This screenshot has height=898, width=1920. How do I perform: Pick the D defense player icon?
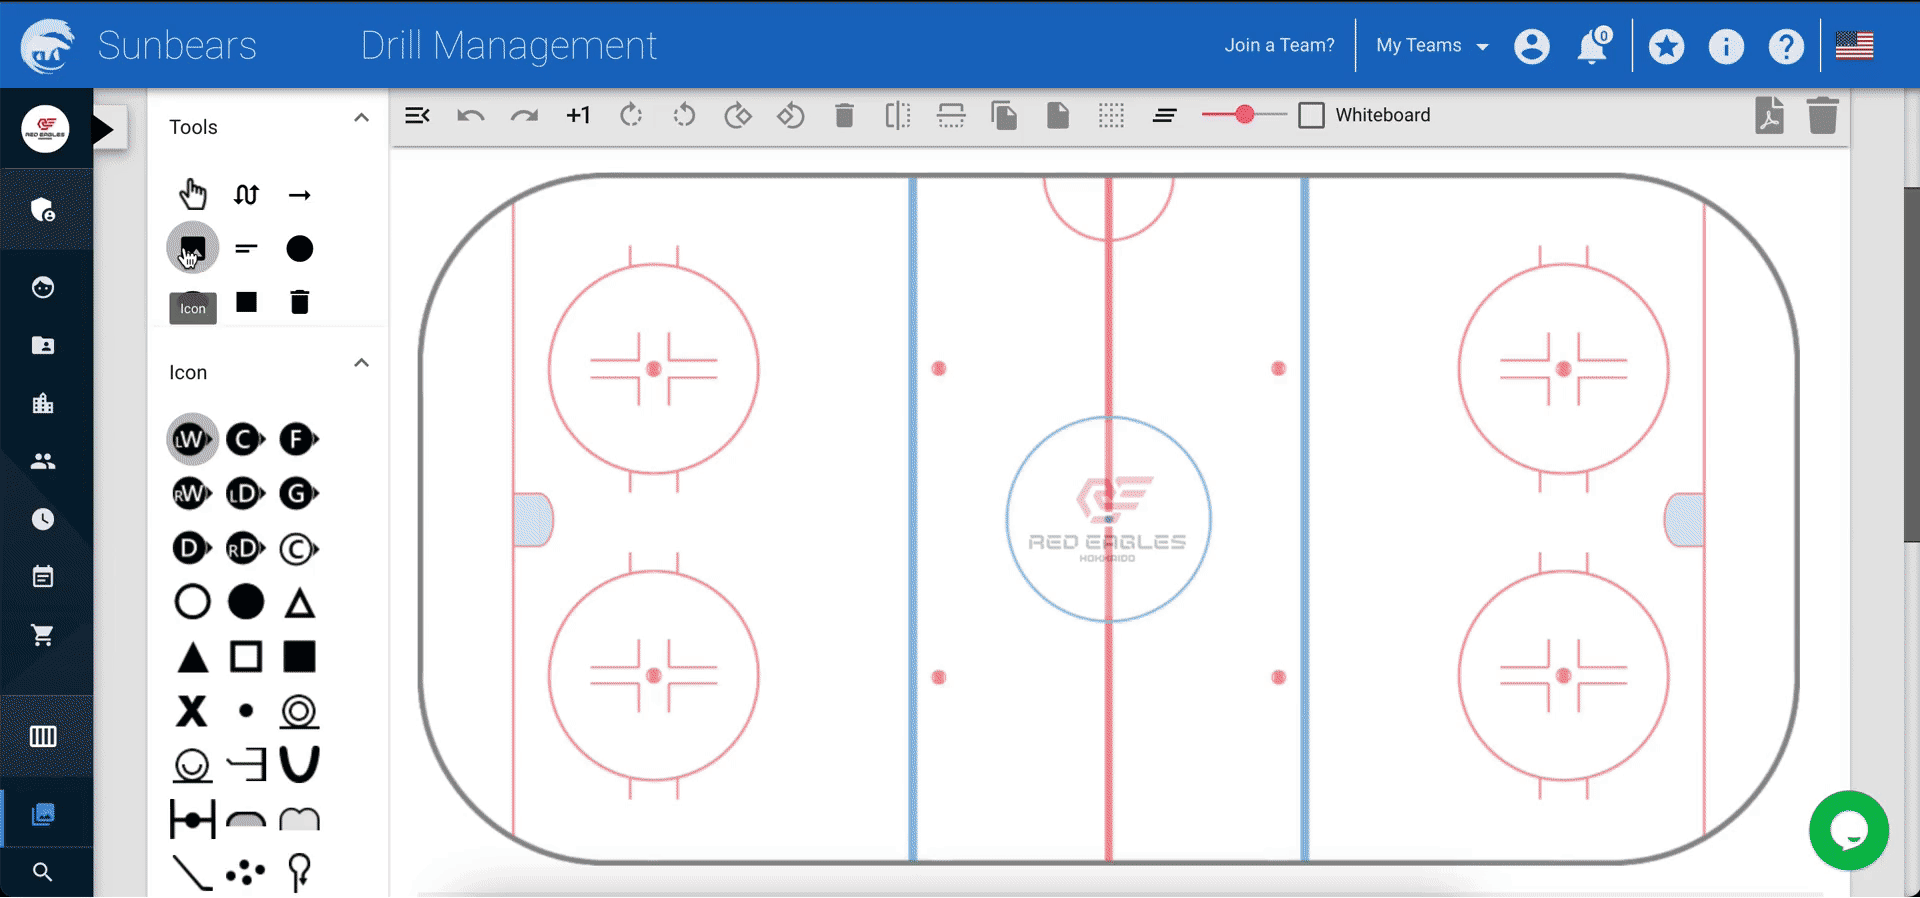[x=192, y=548]
